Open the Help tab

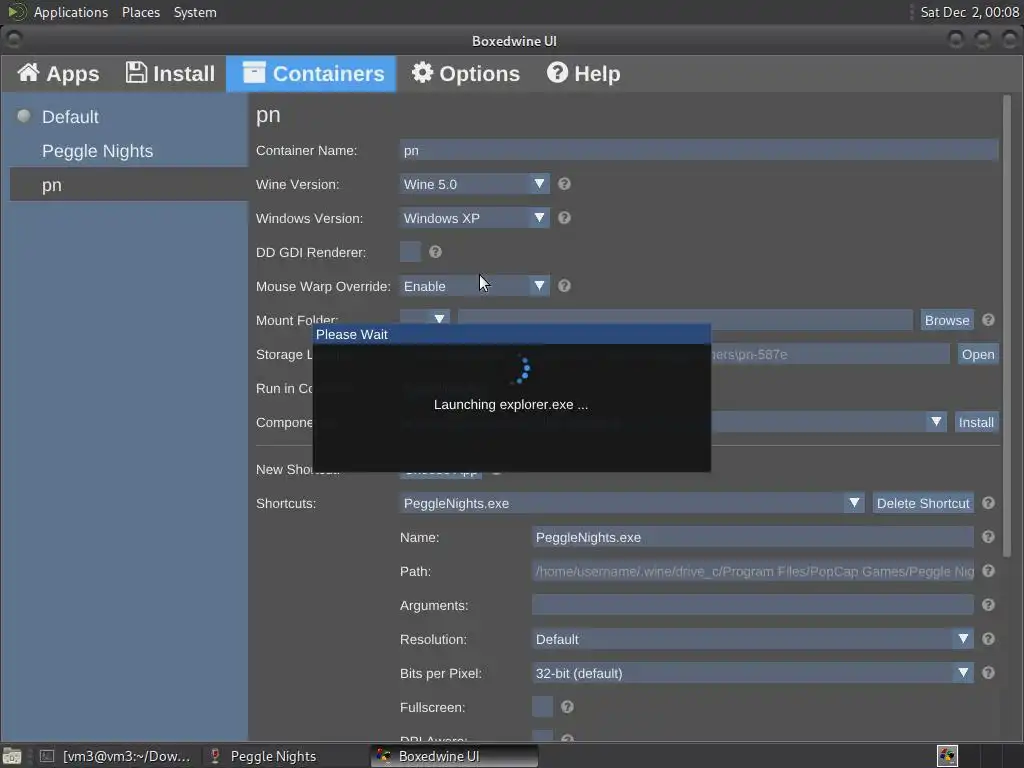click(583, 74)
